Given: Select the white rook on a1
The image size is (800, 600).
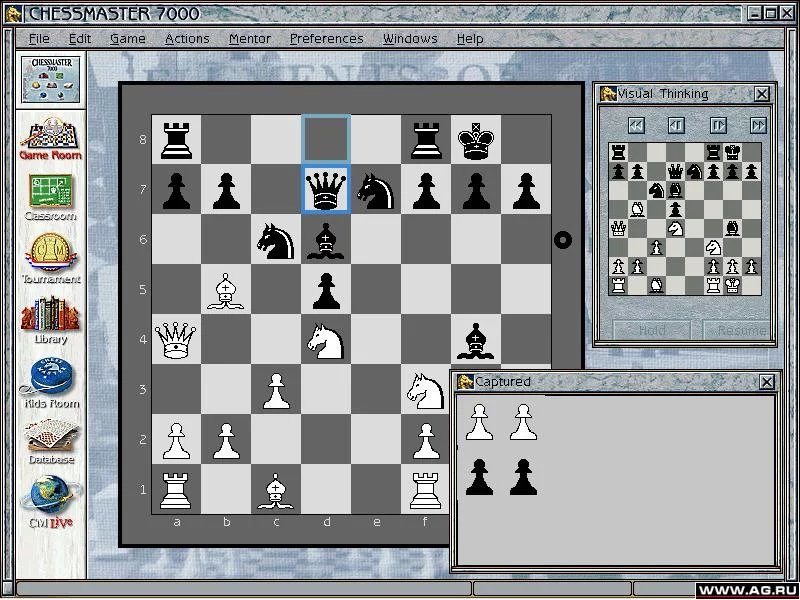Looking at the screenshot, I should (176, 489).
